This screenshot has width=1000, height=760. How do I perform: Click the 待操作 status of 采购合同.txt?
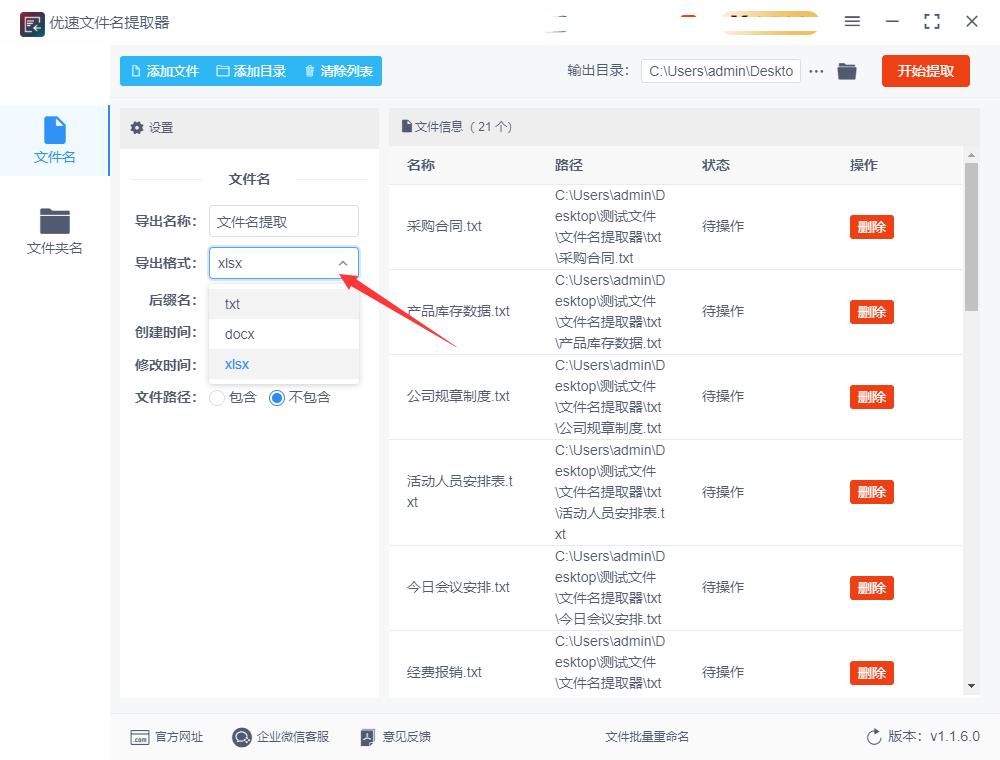723,226
